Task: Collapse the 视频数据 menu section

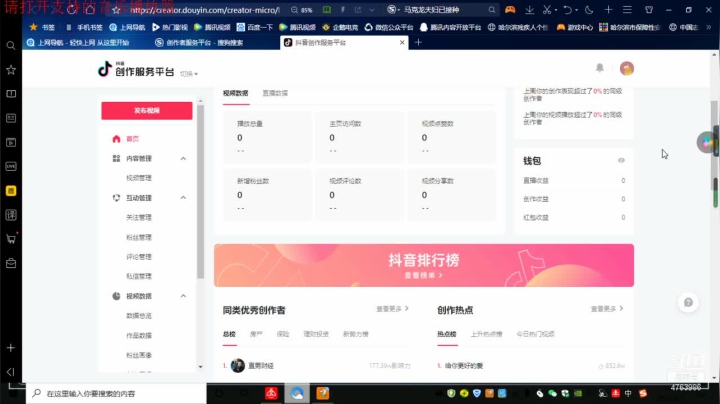Action: [x=183, y=296]
